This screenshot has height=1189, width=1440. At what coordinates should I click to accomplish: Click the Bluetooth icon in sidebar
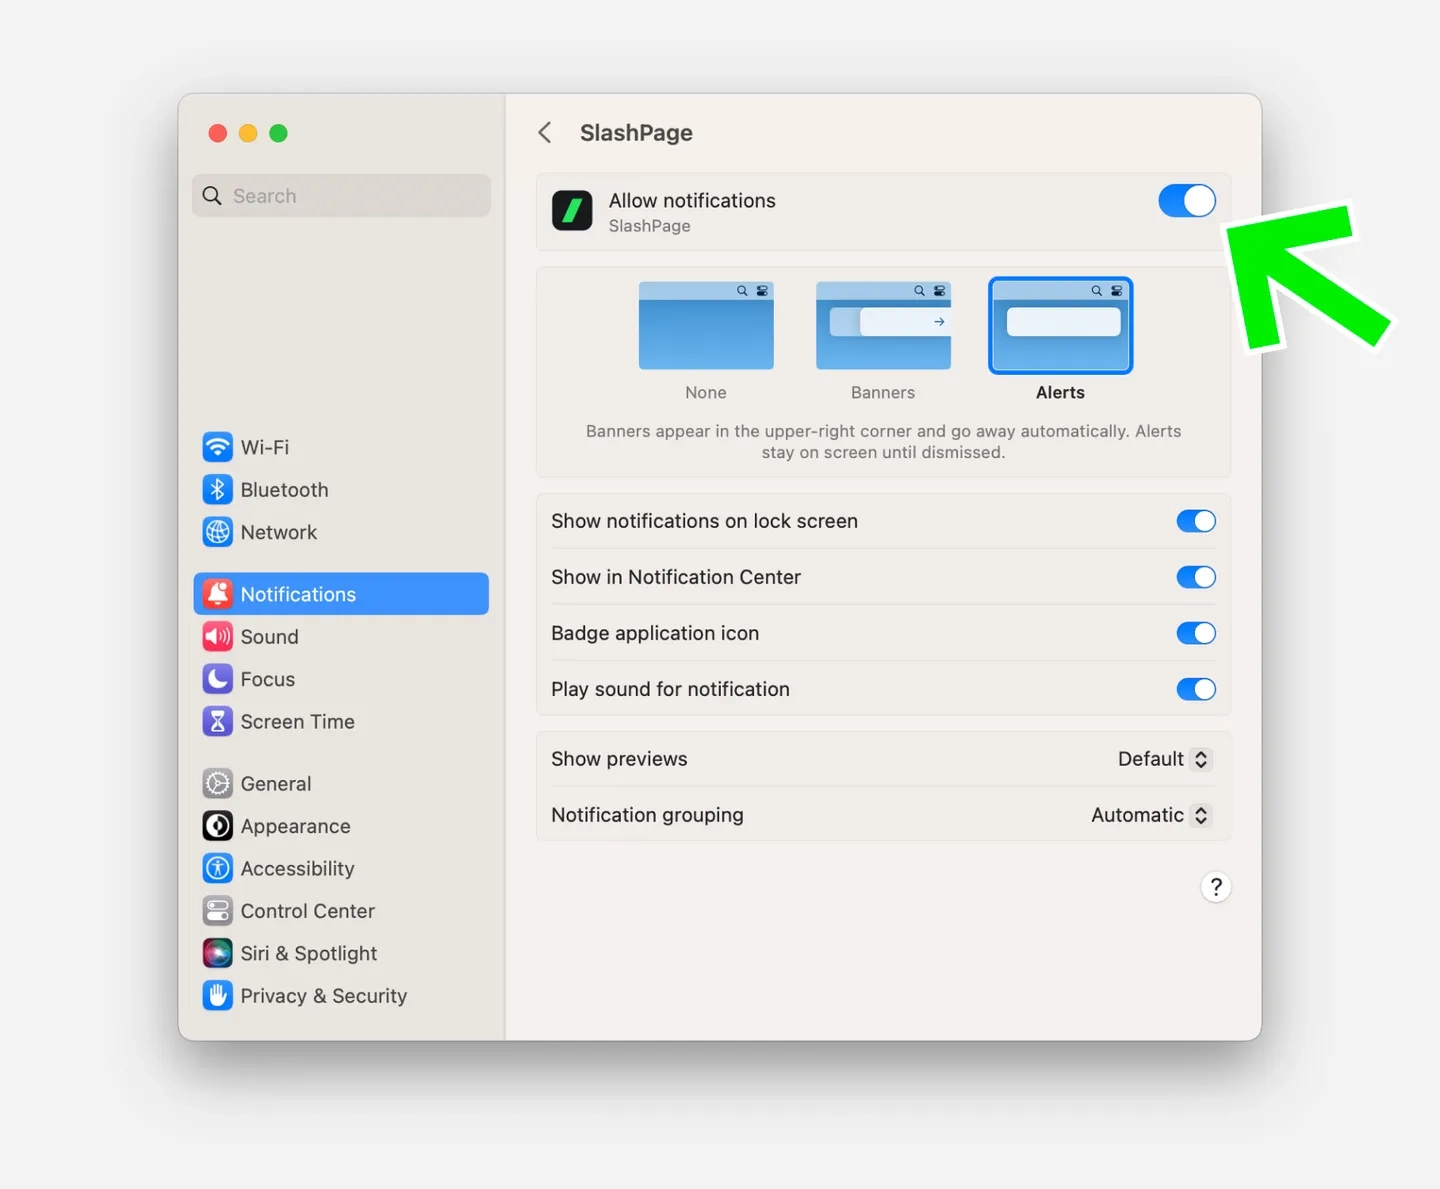(x=217, y=490)
